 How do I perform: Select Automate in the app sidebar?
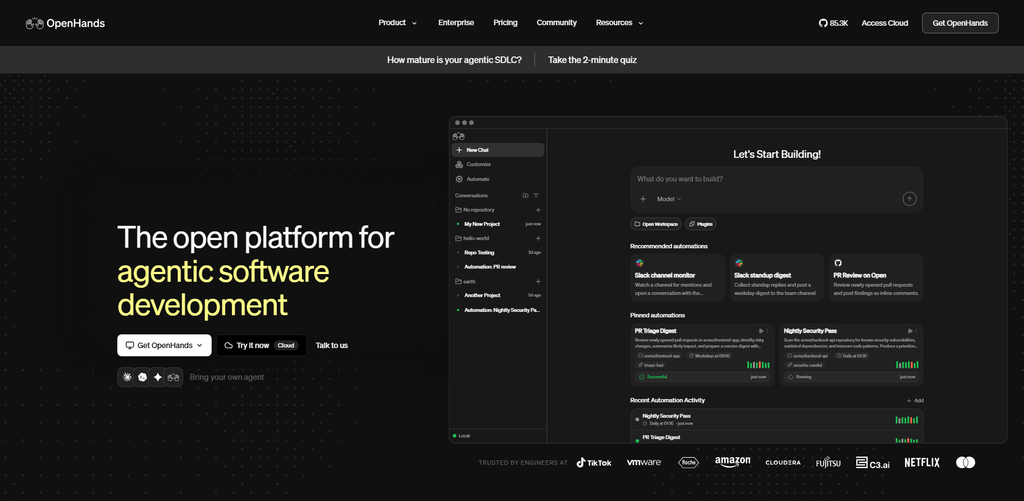point(498,179)
